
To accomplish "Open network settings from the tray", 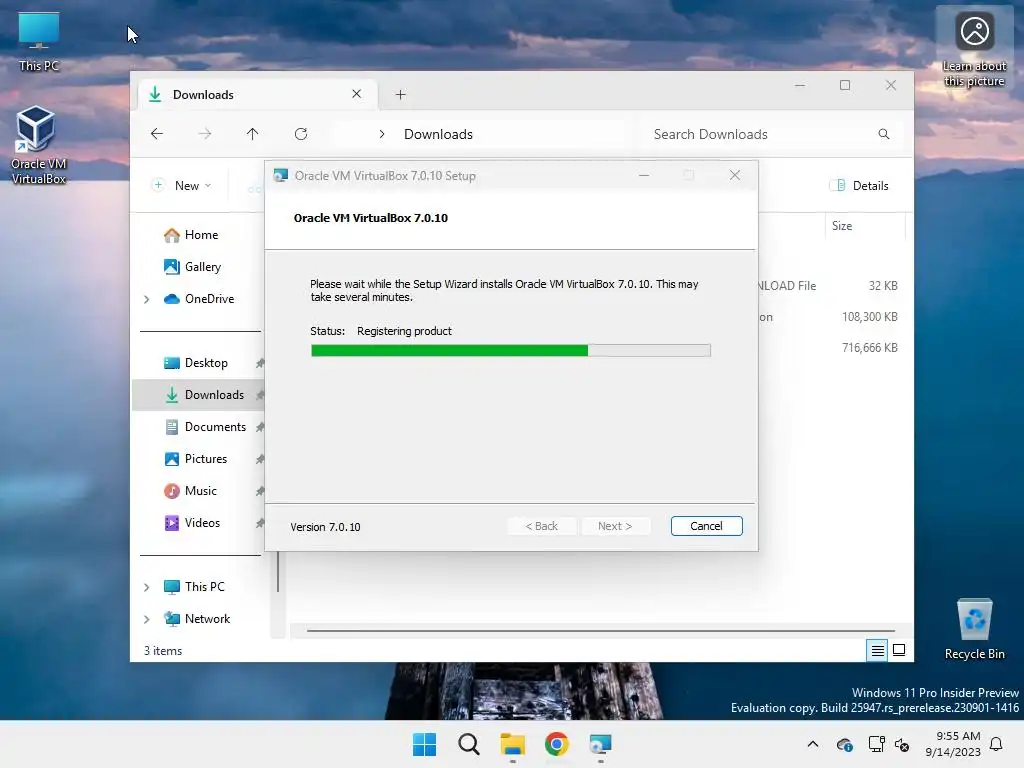I will tap(876, 744).
